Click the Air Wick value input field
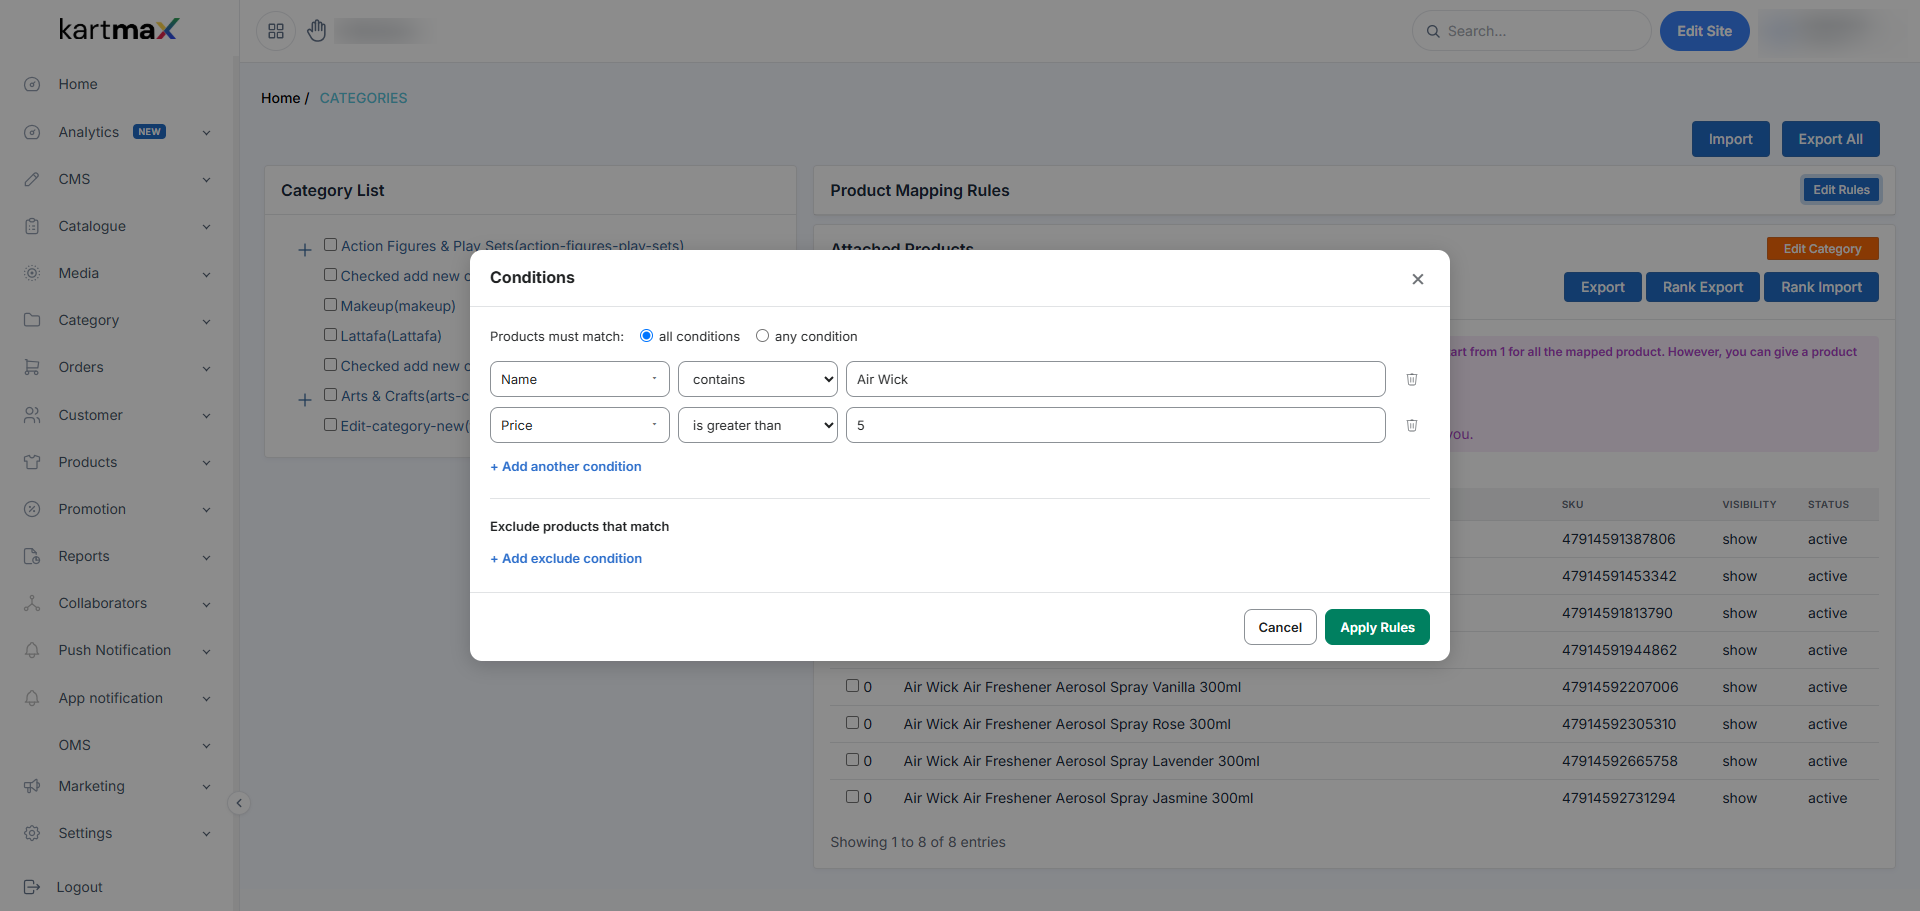The height and width of the screenshot is (911, 1920). pos(1116,379)
